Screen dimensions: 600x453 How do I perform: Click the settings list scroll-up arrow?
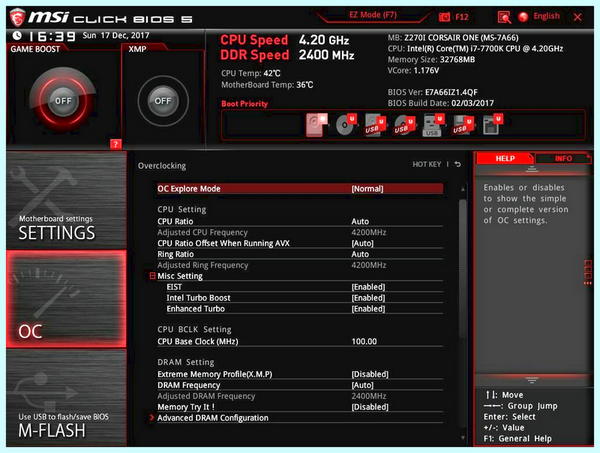[x=463, y=189]
